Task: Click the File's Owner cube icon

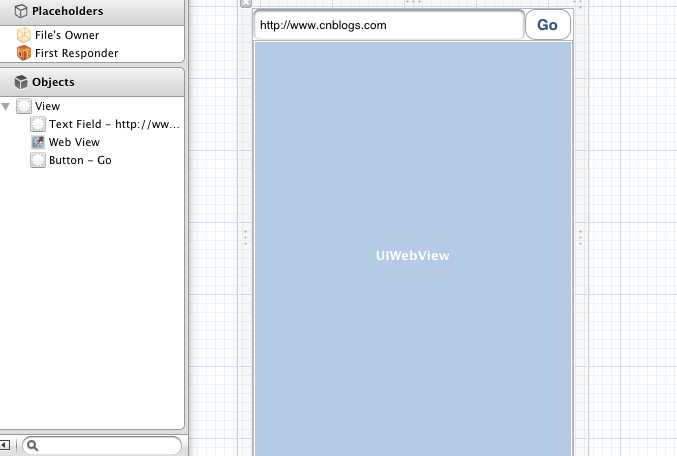Action: (24, 35)
